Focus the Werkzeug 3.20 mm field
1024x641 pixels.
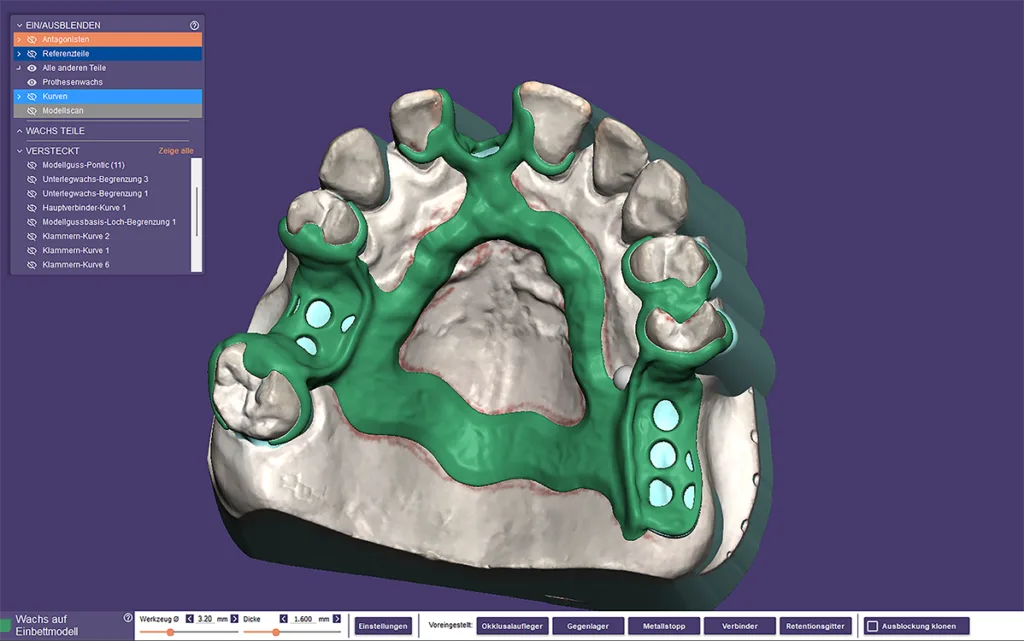(x=205, y=619)
